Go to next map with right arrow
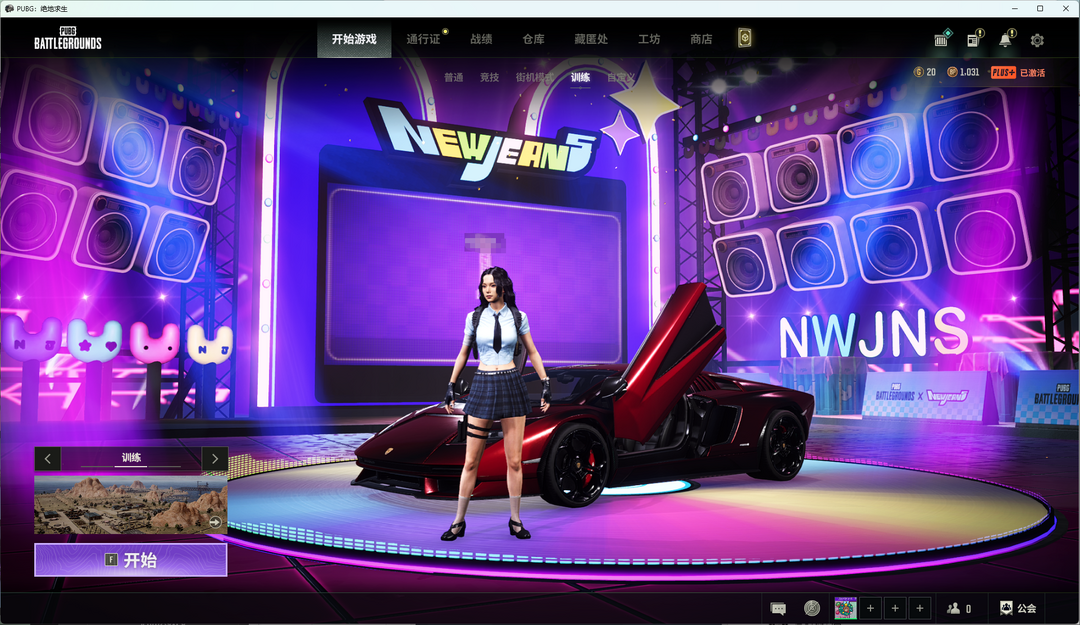 click(x=215, y=458)
